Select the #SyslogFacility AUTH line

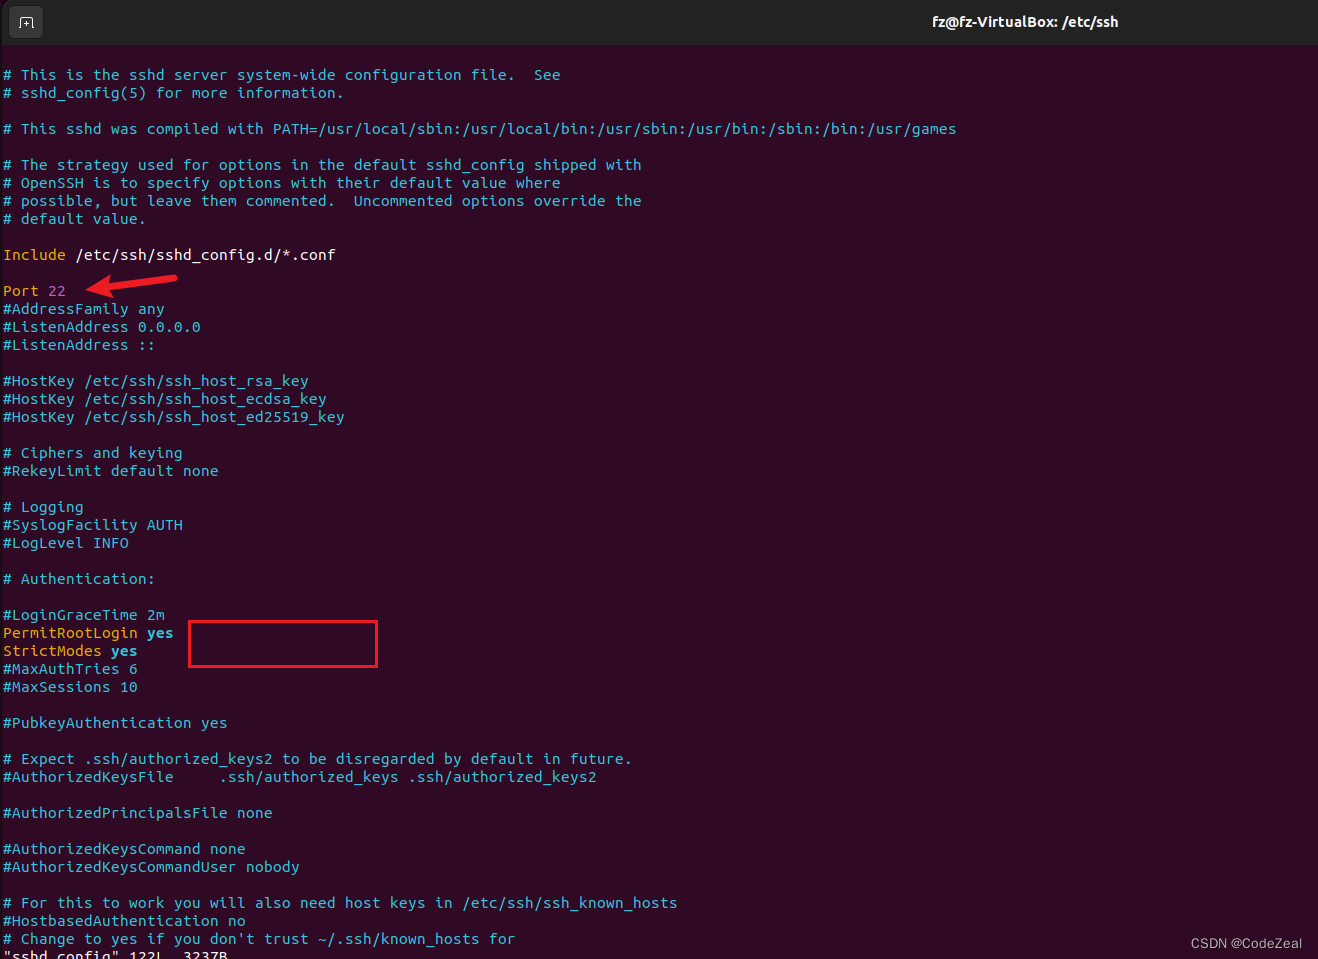pos(93,524)
